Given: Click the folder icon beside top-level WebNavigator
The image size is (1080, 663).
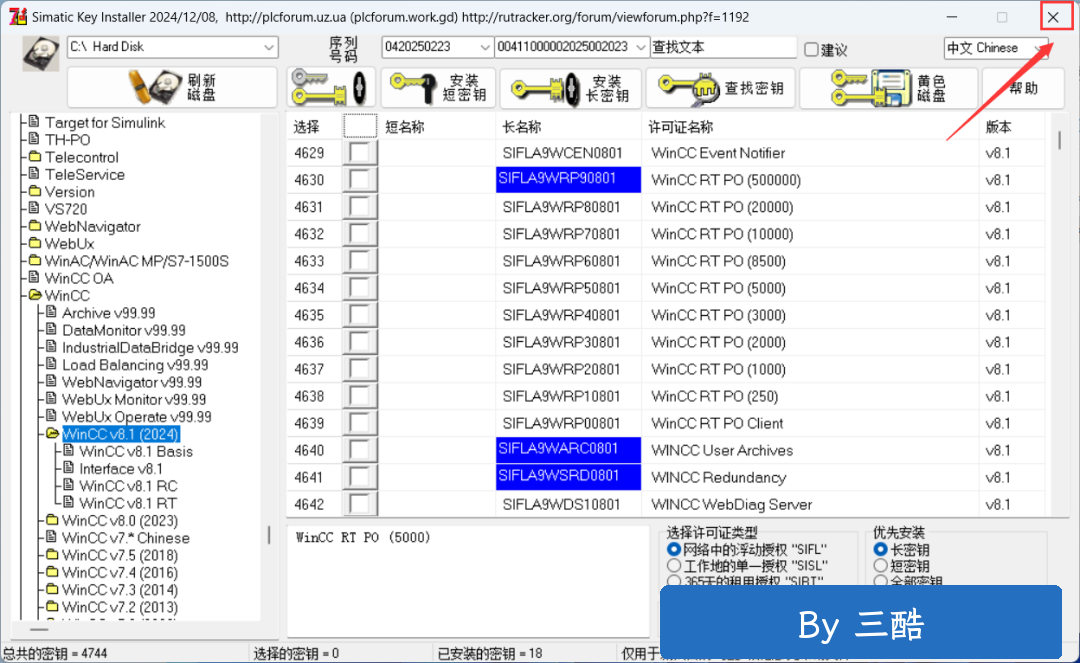Looking at the screenshot, I should (x=34, y=225).
